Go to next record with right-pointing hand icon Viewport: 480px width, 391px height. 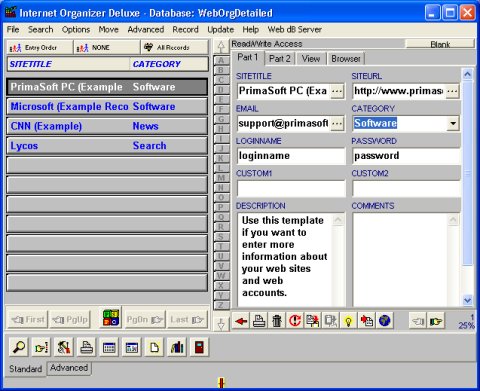[436, 321]
